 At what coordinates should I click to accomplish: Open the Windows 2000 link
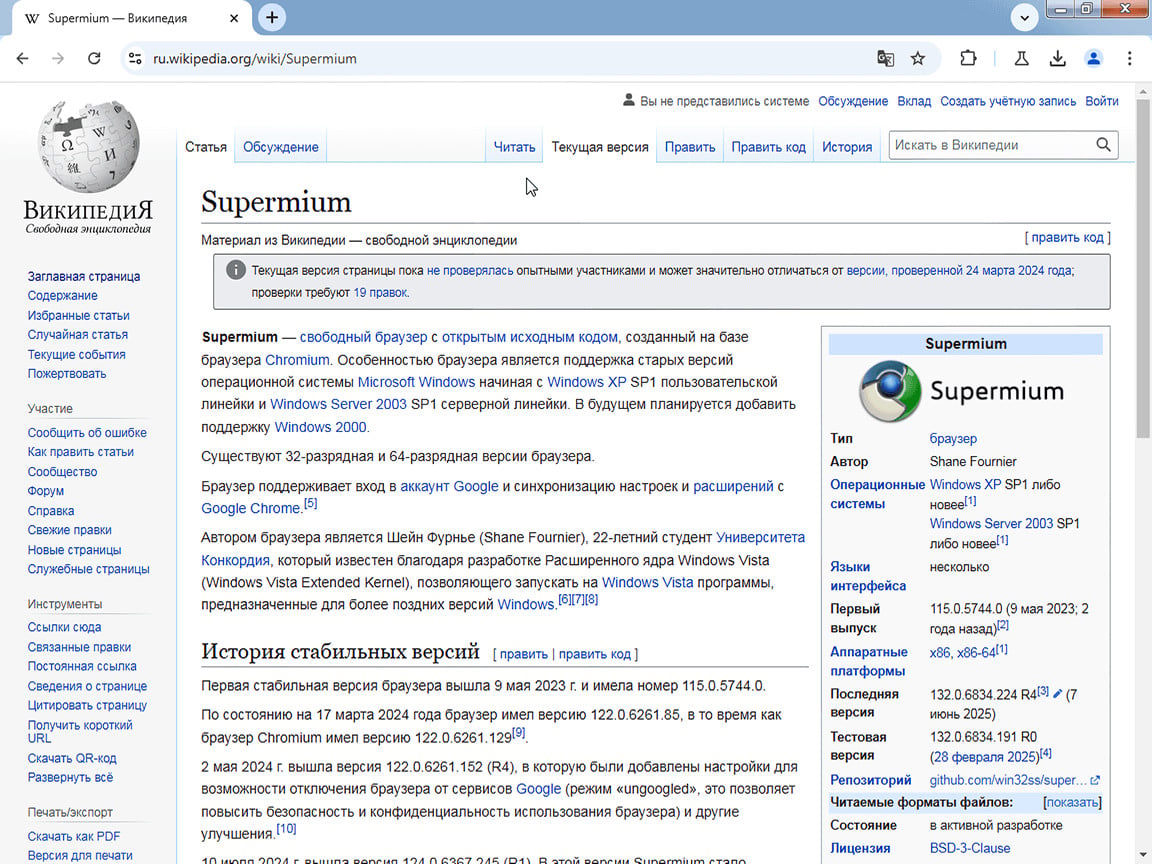pyautogui.click(x=320, y=427)
